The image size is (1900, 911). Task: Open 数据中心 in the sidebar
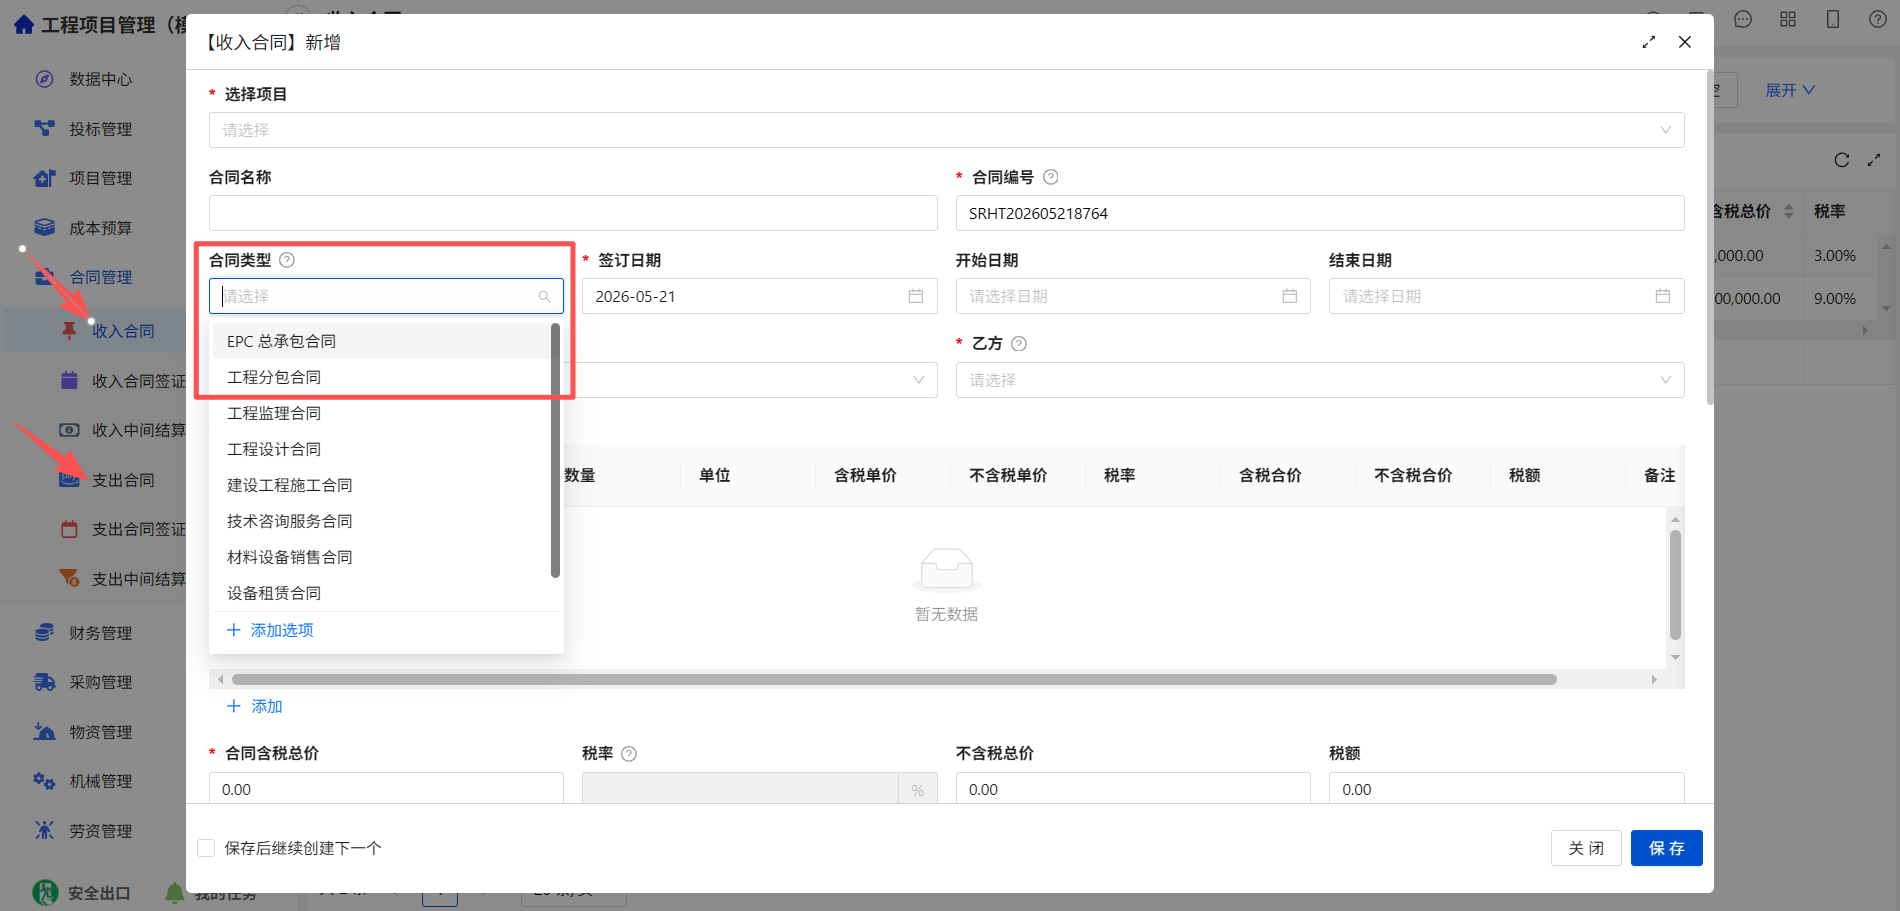[x=100, y=79]
